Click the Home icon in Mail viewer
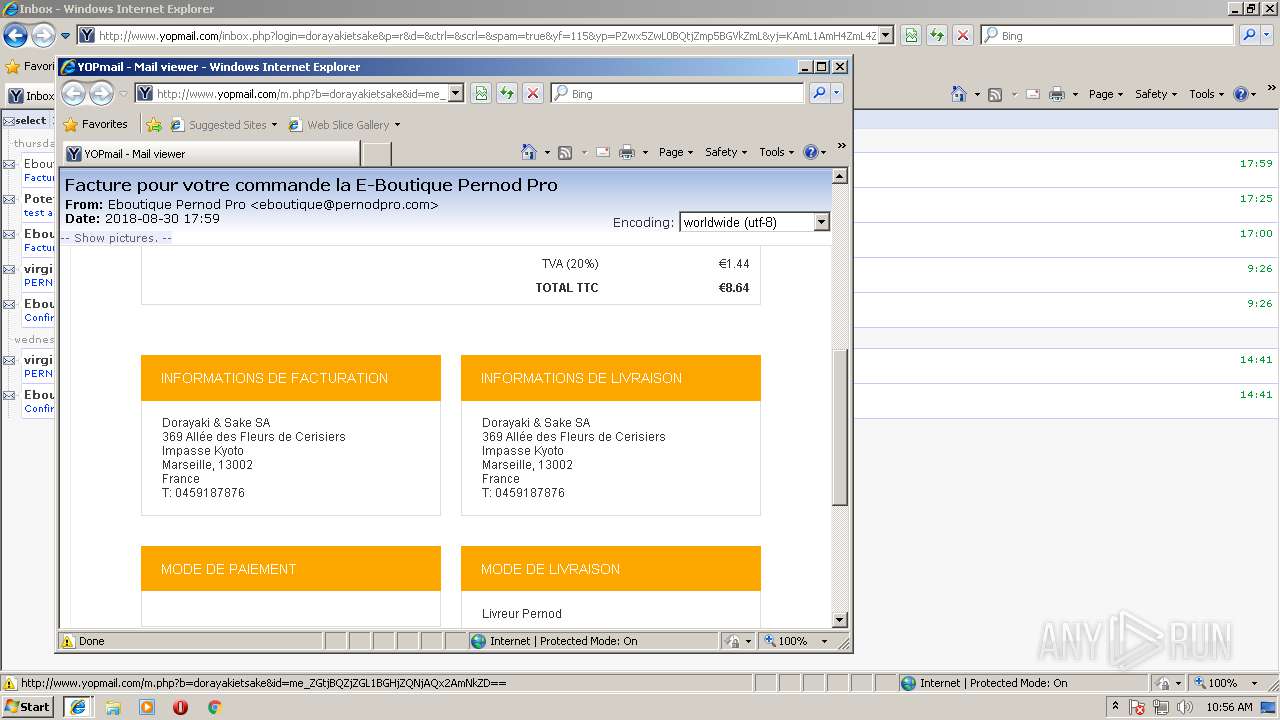Image resolution: width=1280 pixels, height=720 pixels. tap(530, 152)
